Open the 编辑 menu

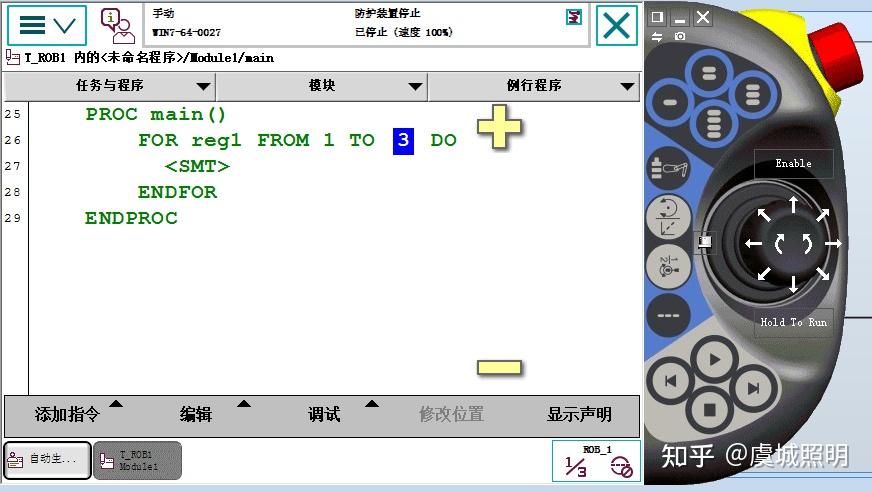[196, 414]
